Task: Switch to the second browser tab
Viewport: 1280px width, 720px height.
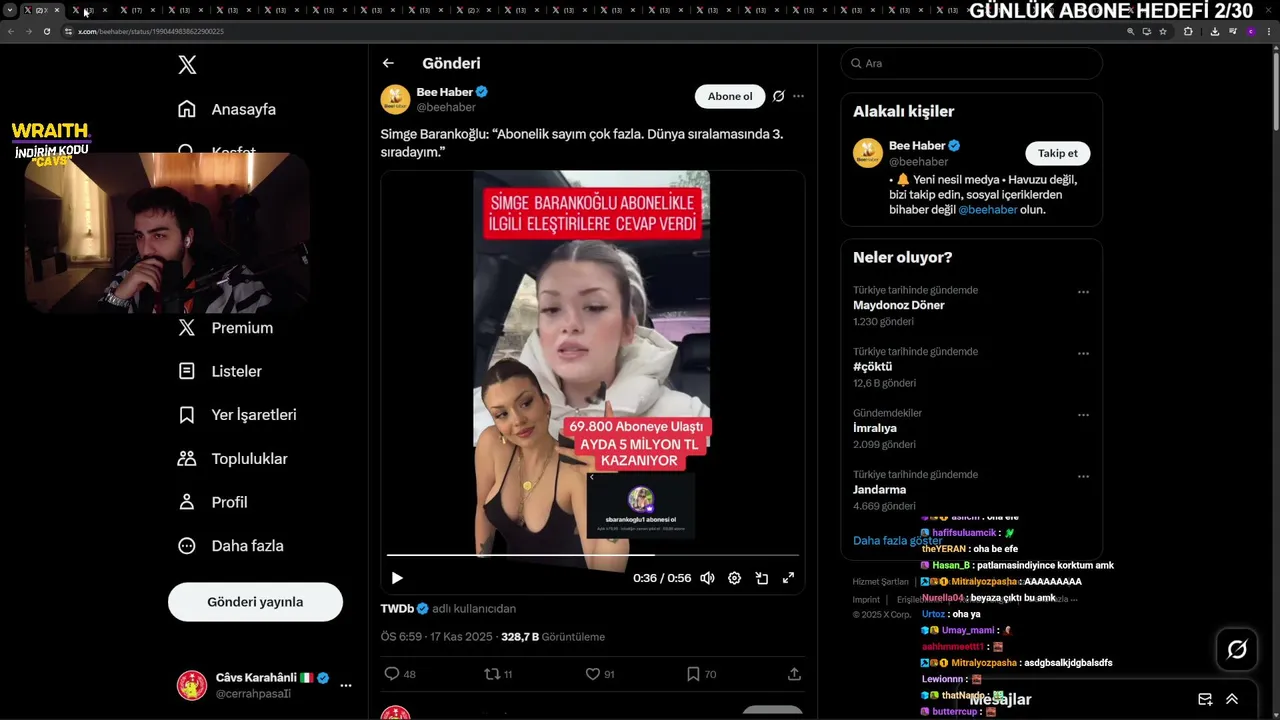Action: click(88, 10)
